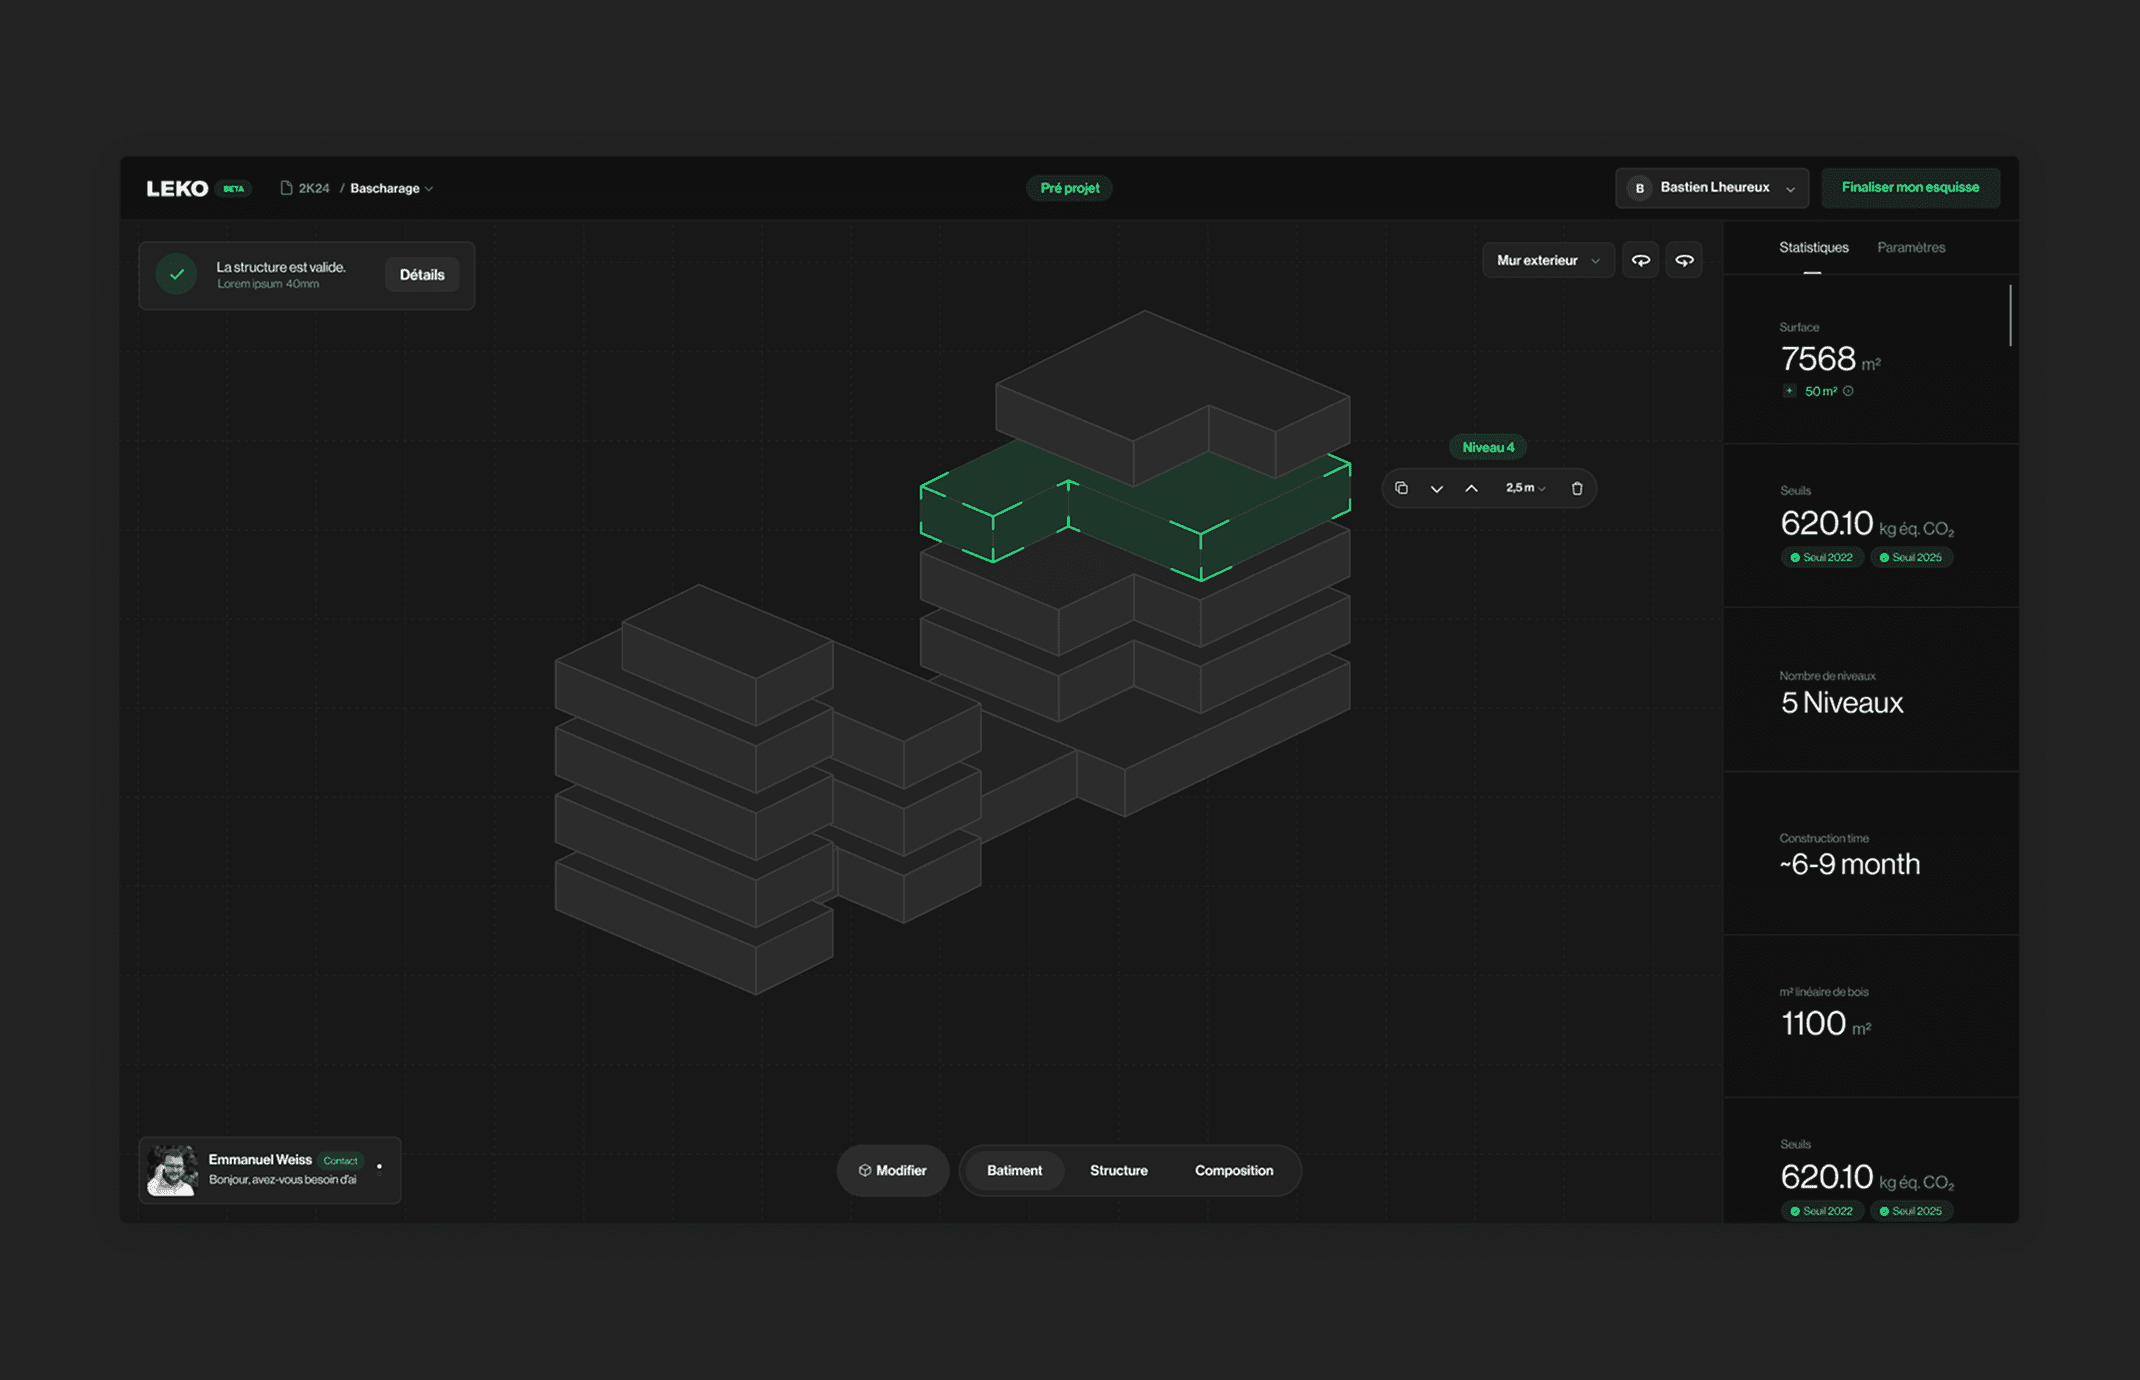2140x1380 pixels.
Task: Toggle Modifier edit mode
Action: 892,1170
